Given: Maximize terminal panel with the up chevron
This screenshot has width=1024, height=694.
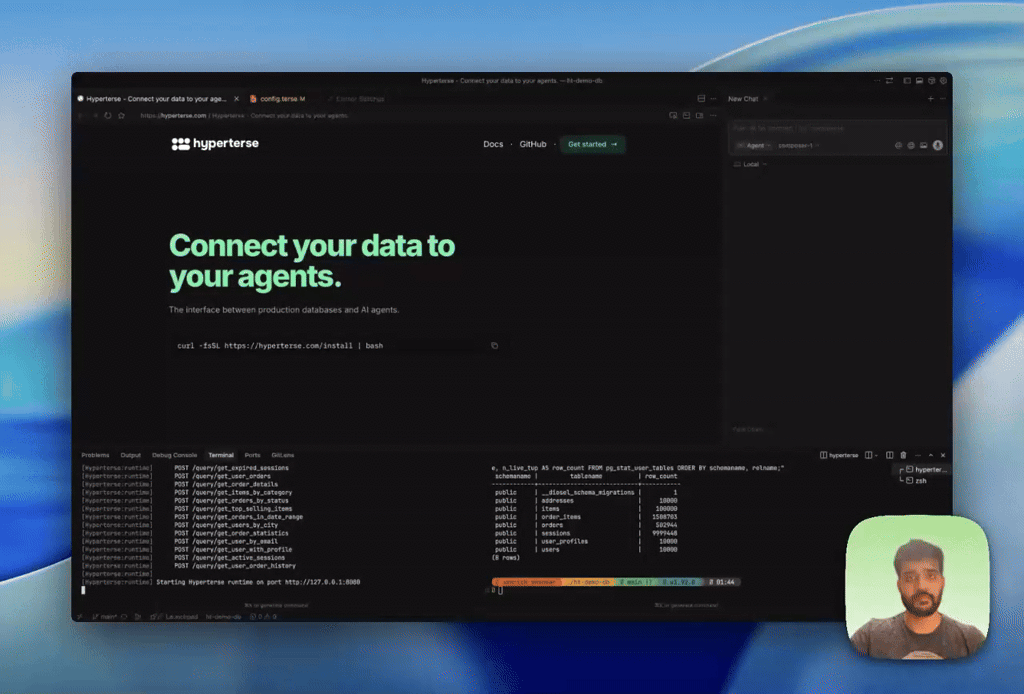Looking at the screenshot, I should tap(931, 455).
